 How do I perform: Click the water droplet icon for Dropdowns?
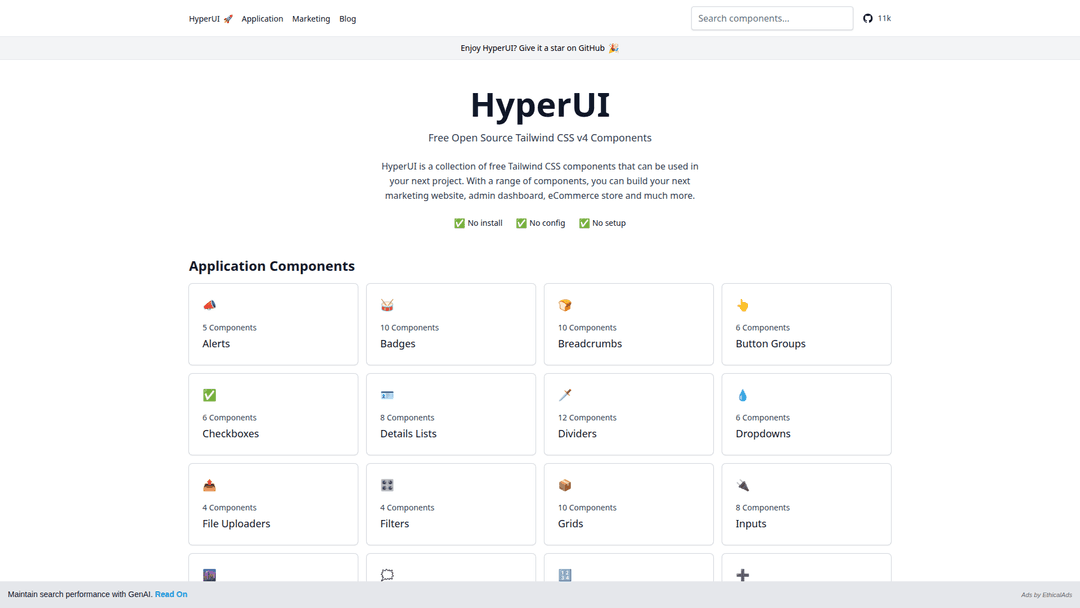(742, 395)
